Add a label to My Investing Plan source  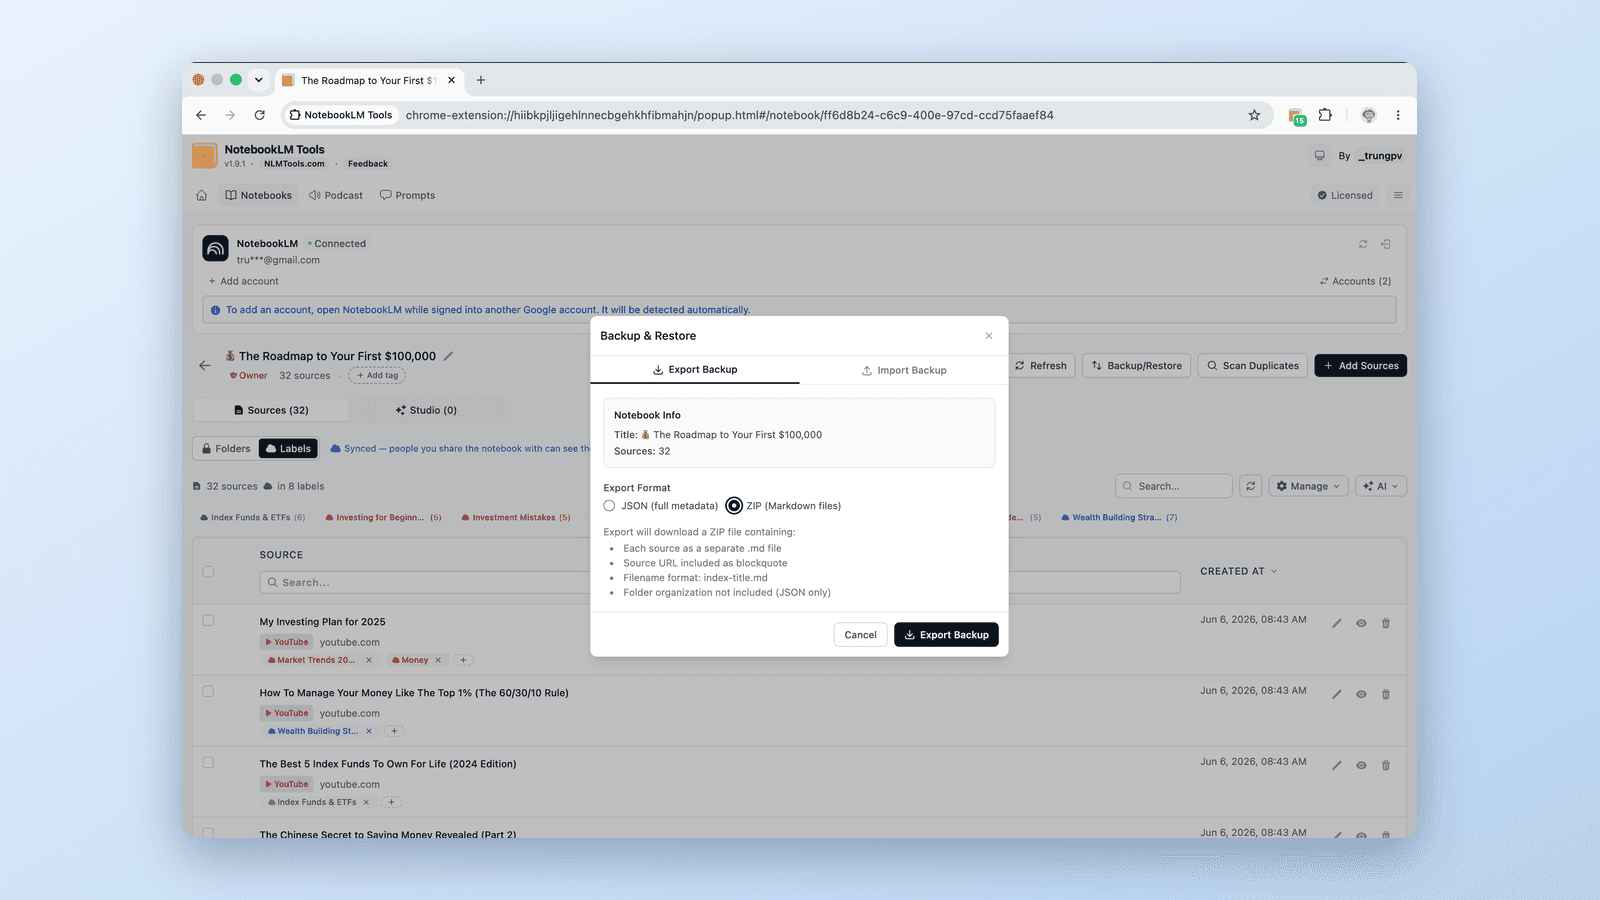(463, 660)
